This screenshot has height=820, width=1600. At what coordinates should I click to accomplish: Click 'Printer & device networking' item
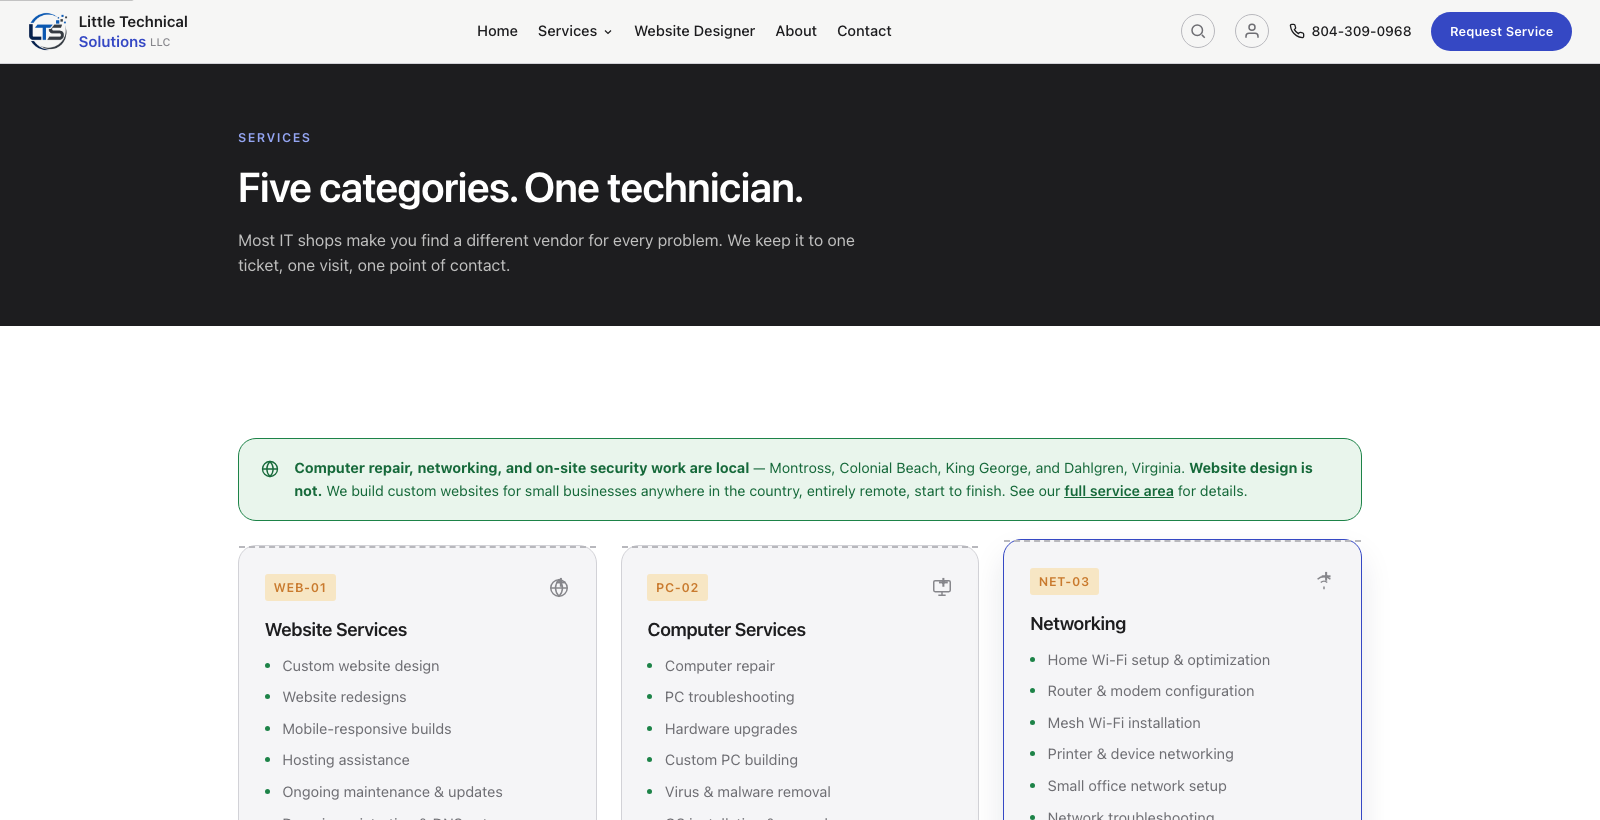[1140, 754]
